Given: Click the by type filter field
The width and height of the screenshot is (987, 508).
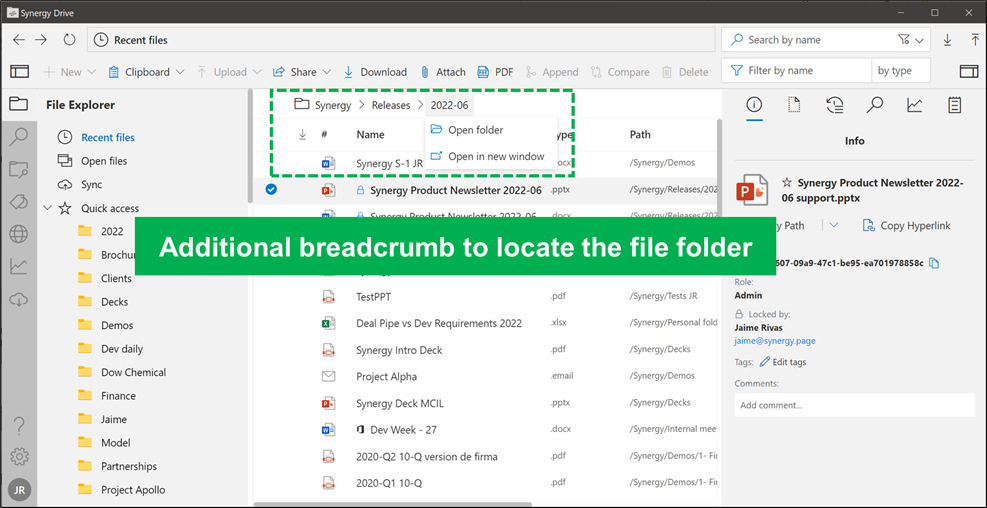Looking at the screenshot, I should pos(901,71).
